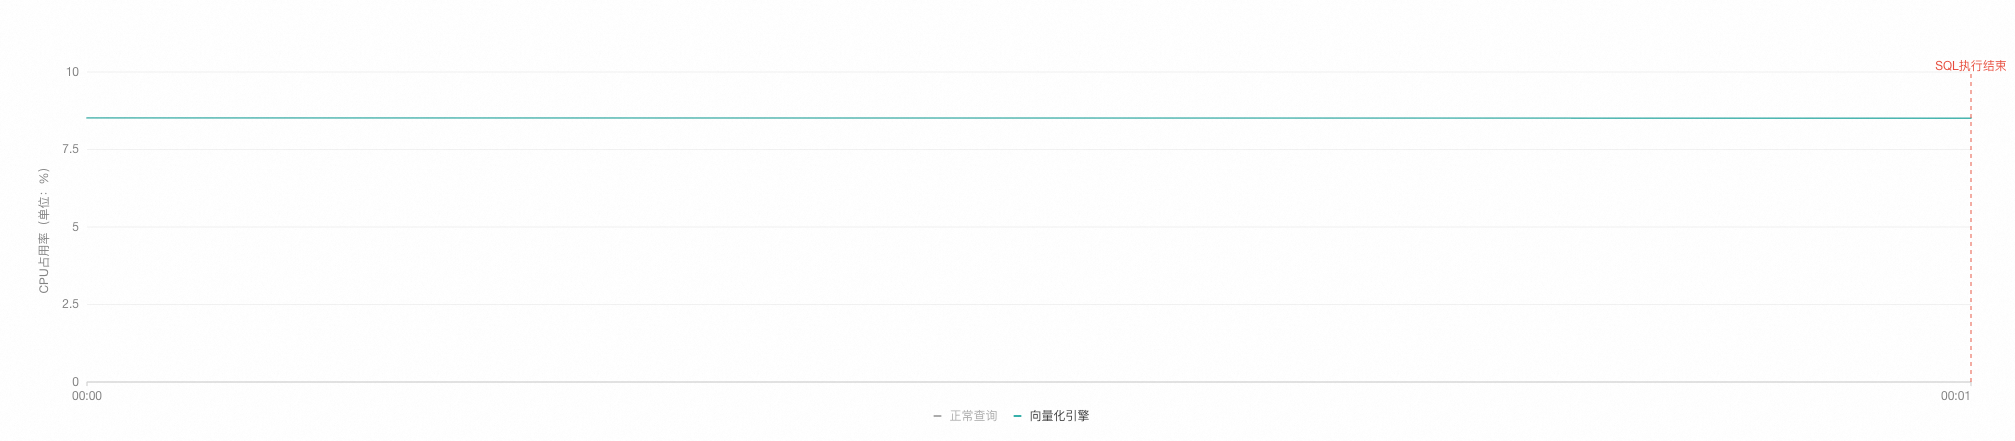Click the teal line's start above 00:00
Screen dimensions: 2015x441
(x=88, y=118)
